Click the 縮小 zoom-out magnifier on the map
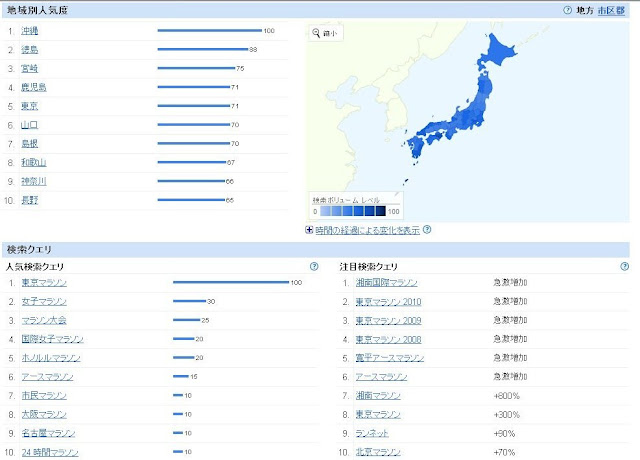Screen dimensions: 640x460 tap(325, 33)
